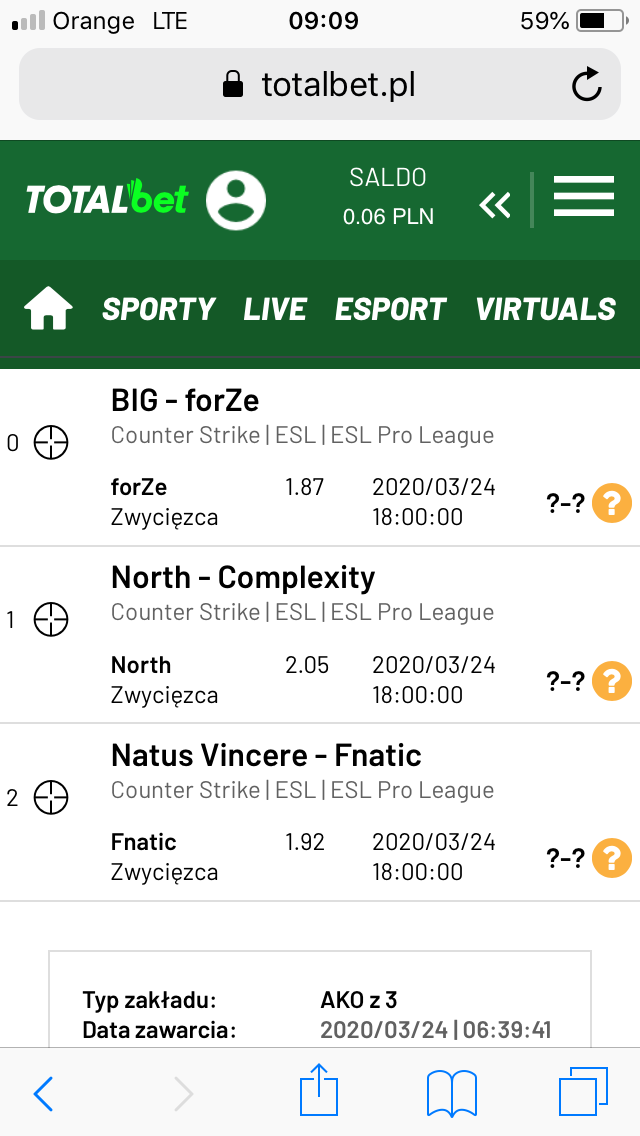Image resolution: width=640 pixels, height=1136 pixels.
Task: Tap the crosshair icon for North - Complexity
Action: (x=51, y=620)
